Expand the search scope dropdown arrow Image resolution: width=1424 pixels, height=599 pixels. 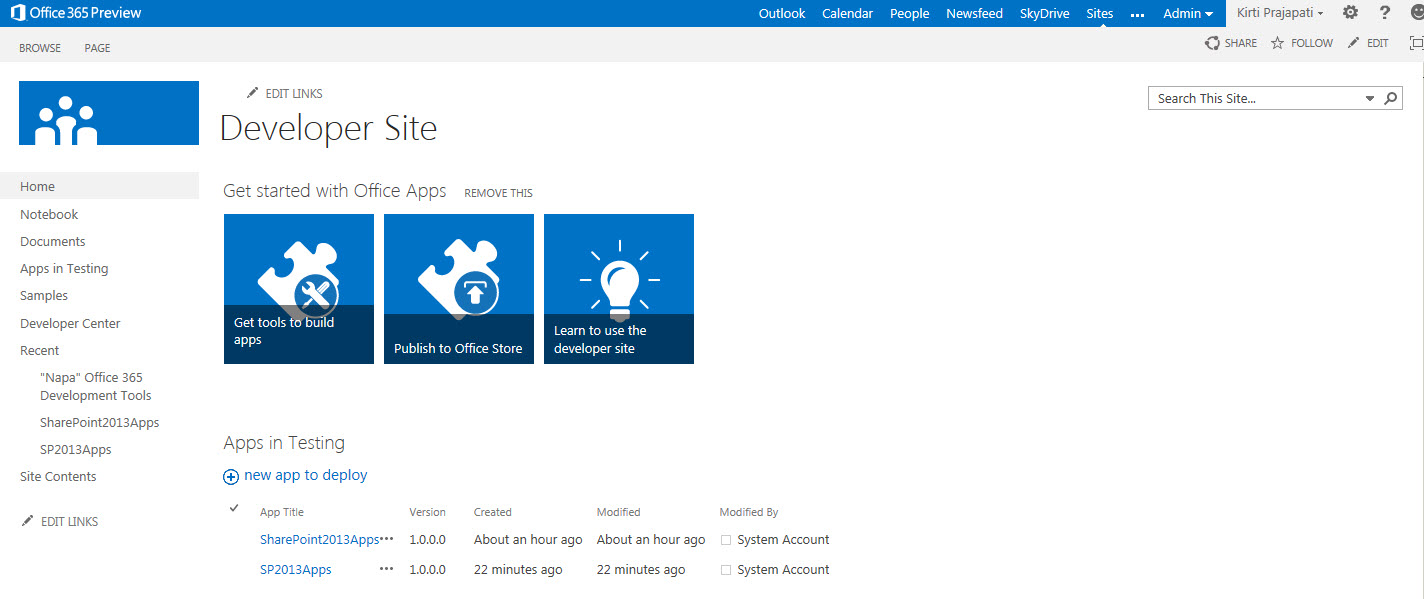1370,98
